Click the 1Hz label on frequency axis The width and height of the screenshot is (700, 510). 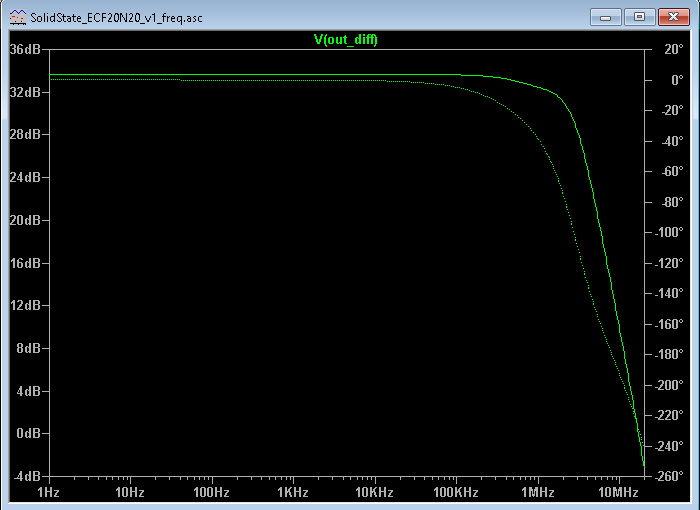pos(48,492)
